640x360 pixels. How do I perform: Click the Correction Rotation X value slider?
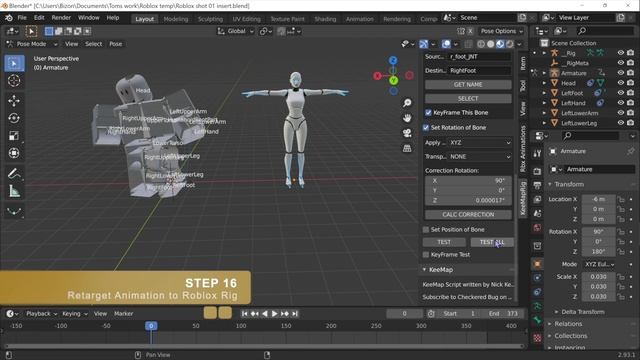468,180
